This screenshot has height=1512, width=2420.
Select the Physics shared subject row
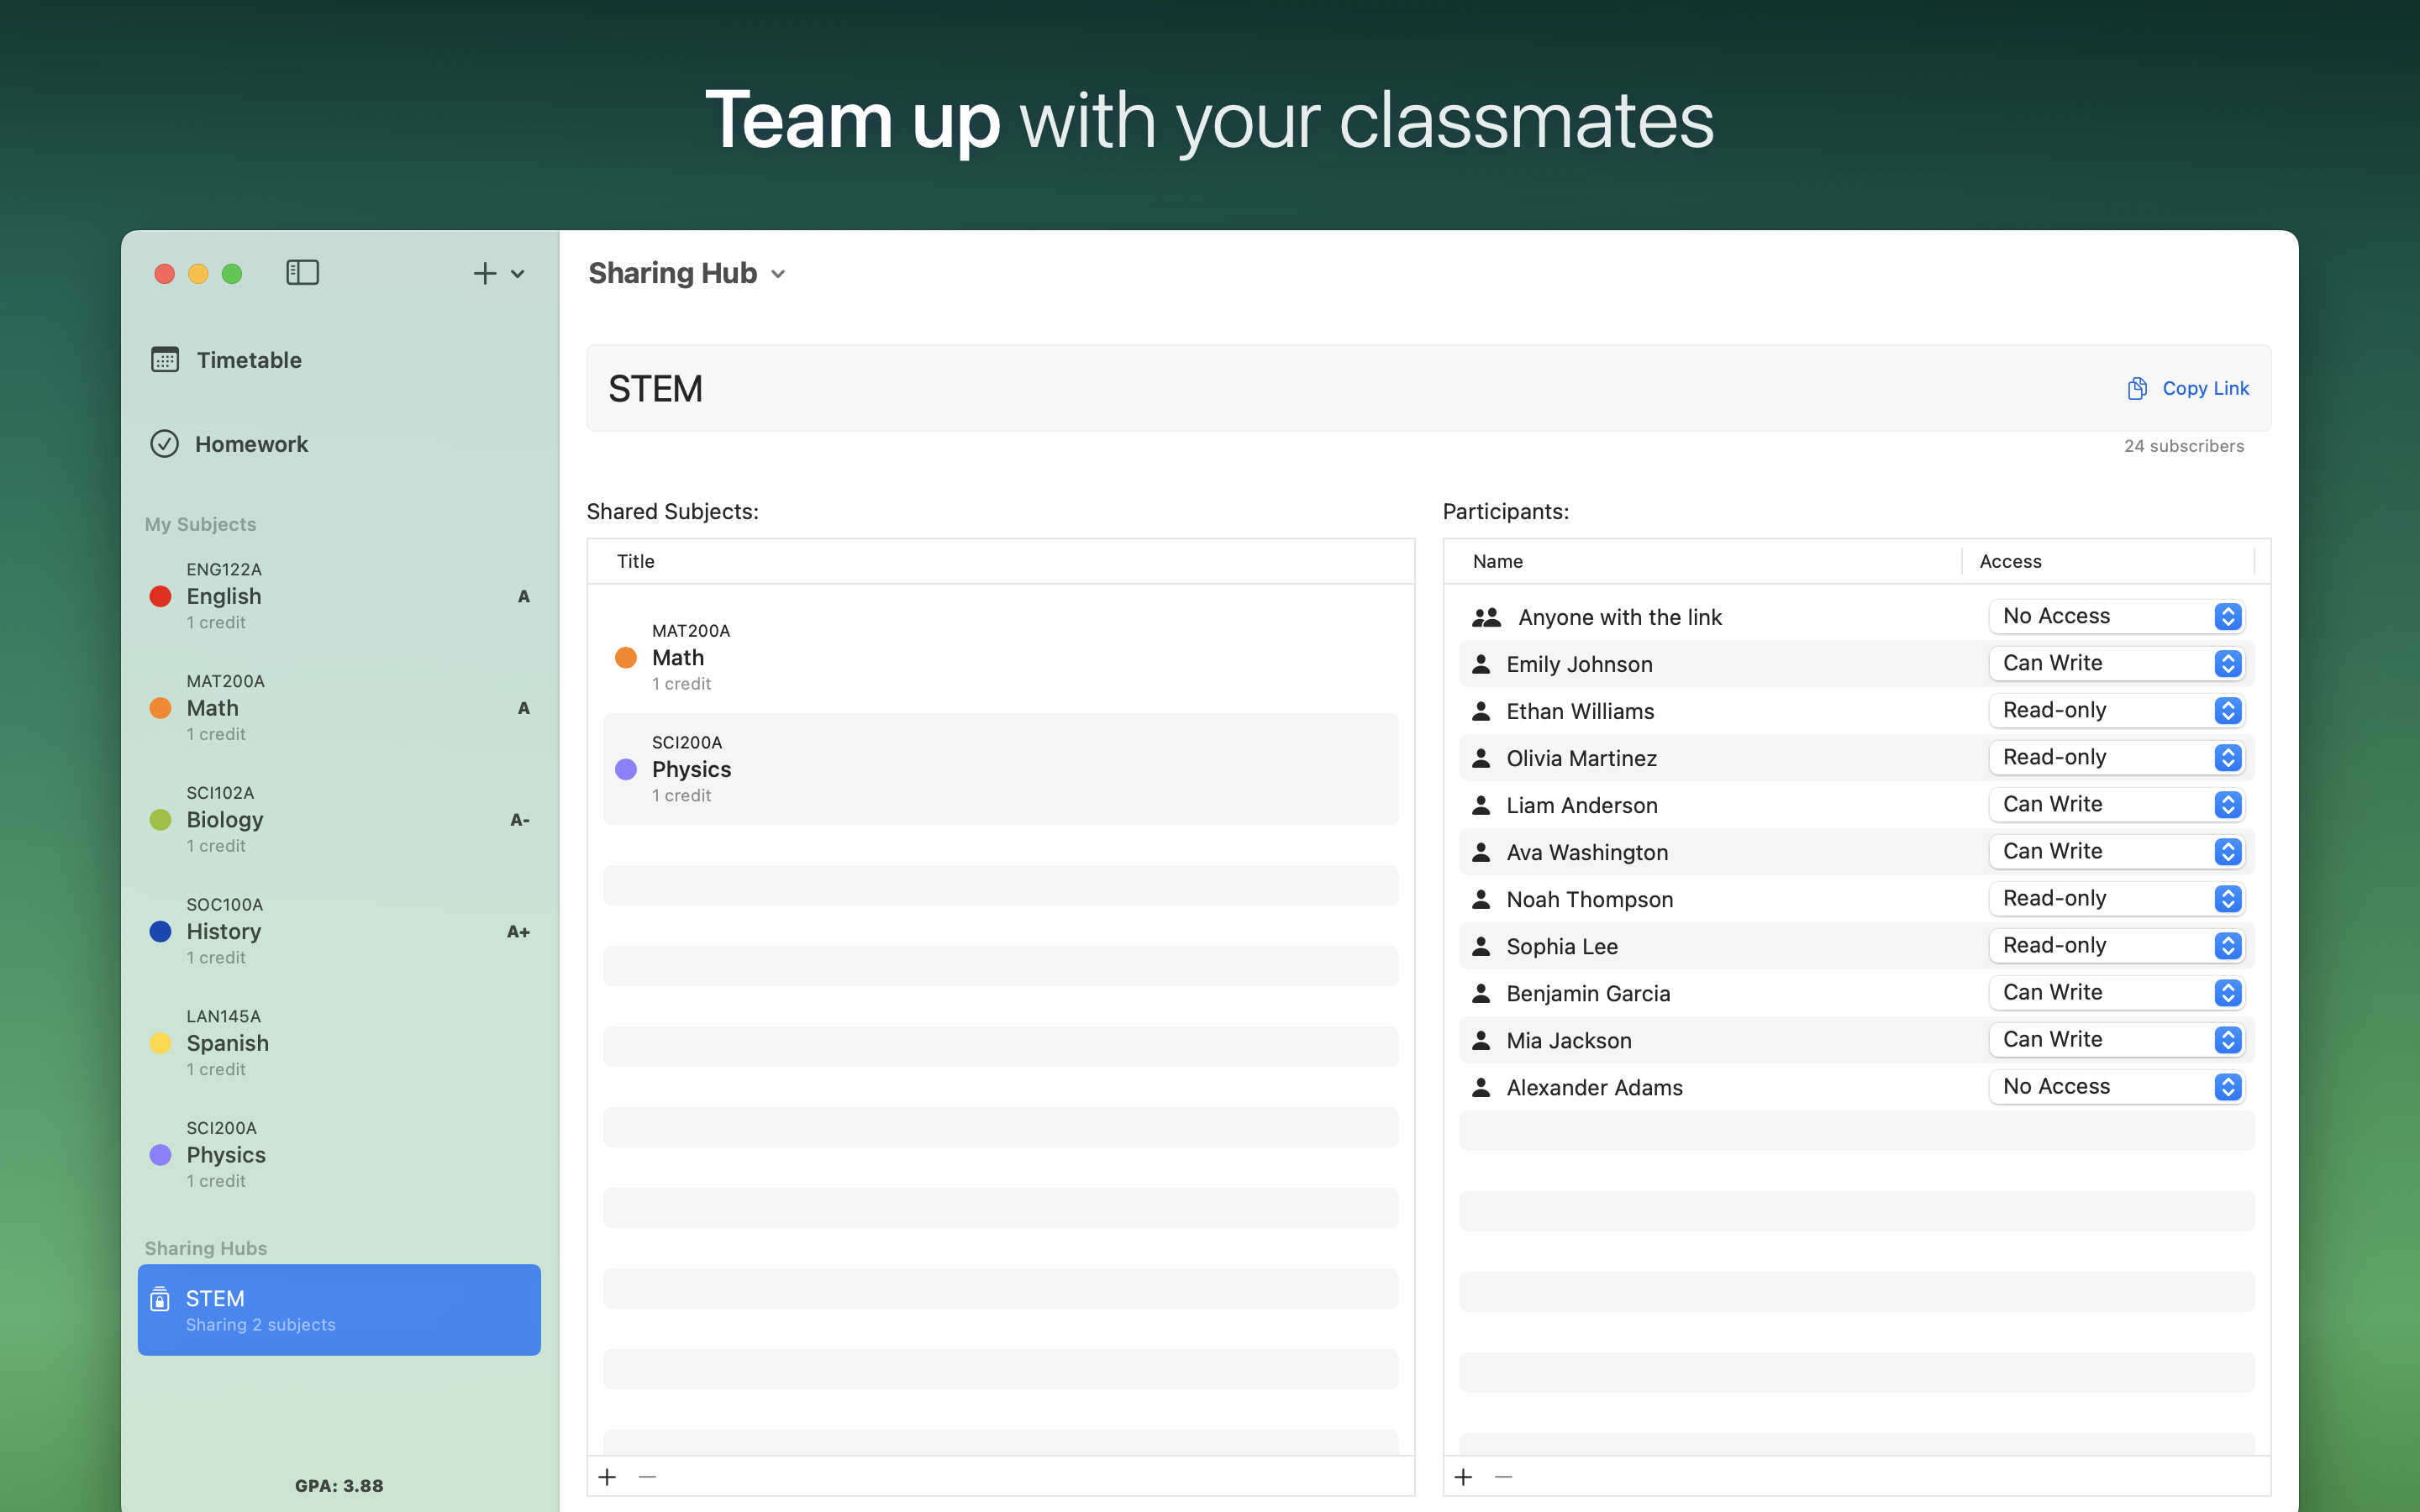pyautogui.click(x=1000, y=769)
